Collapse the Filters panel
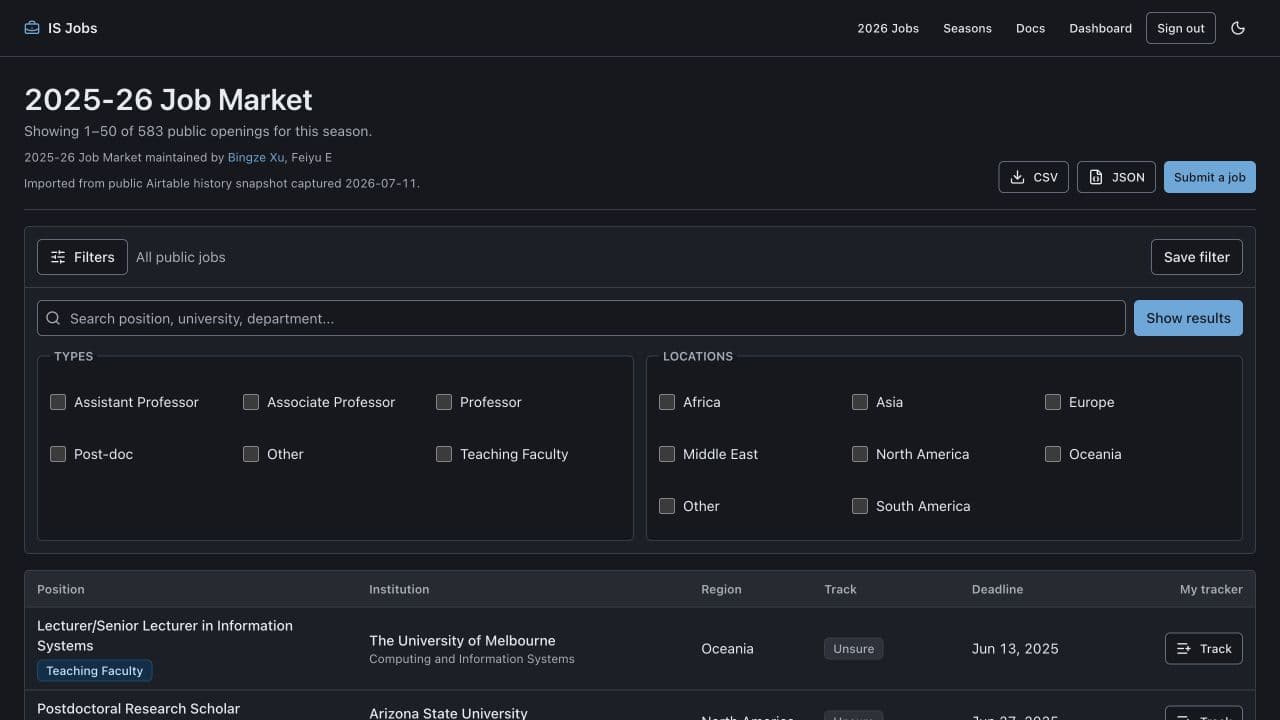 pyautogui.click(x=82, y=257)
